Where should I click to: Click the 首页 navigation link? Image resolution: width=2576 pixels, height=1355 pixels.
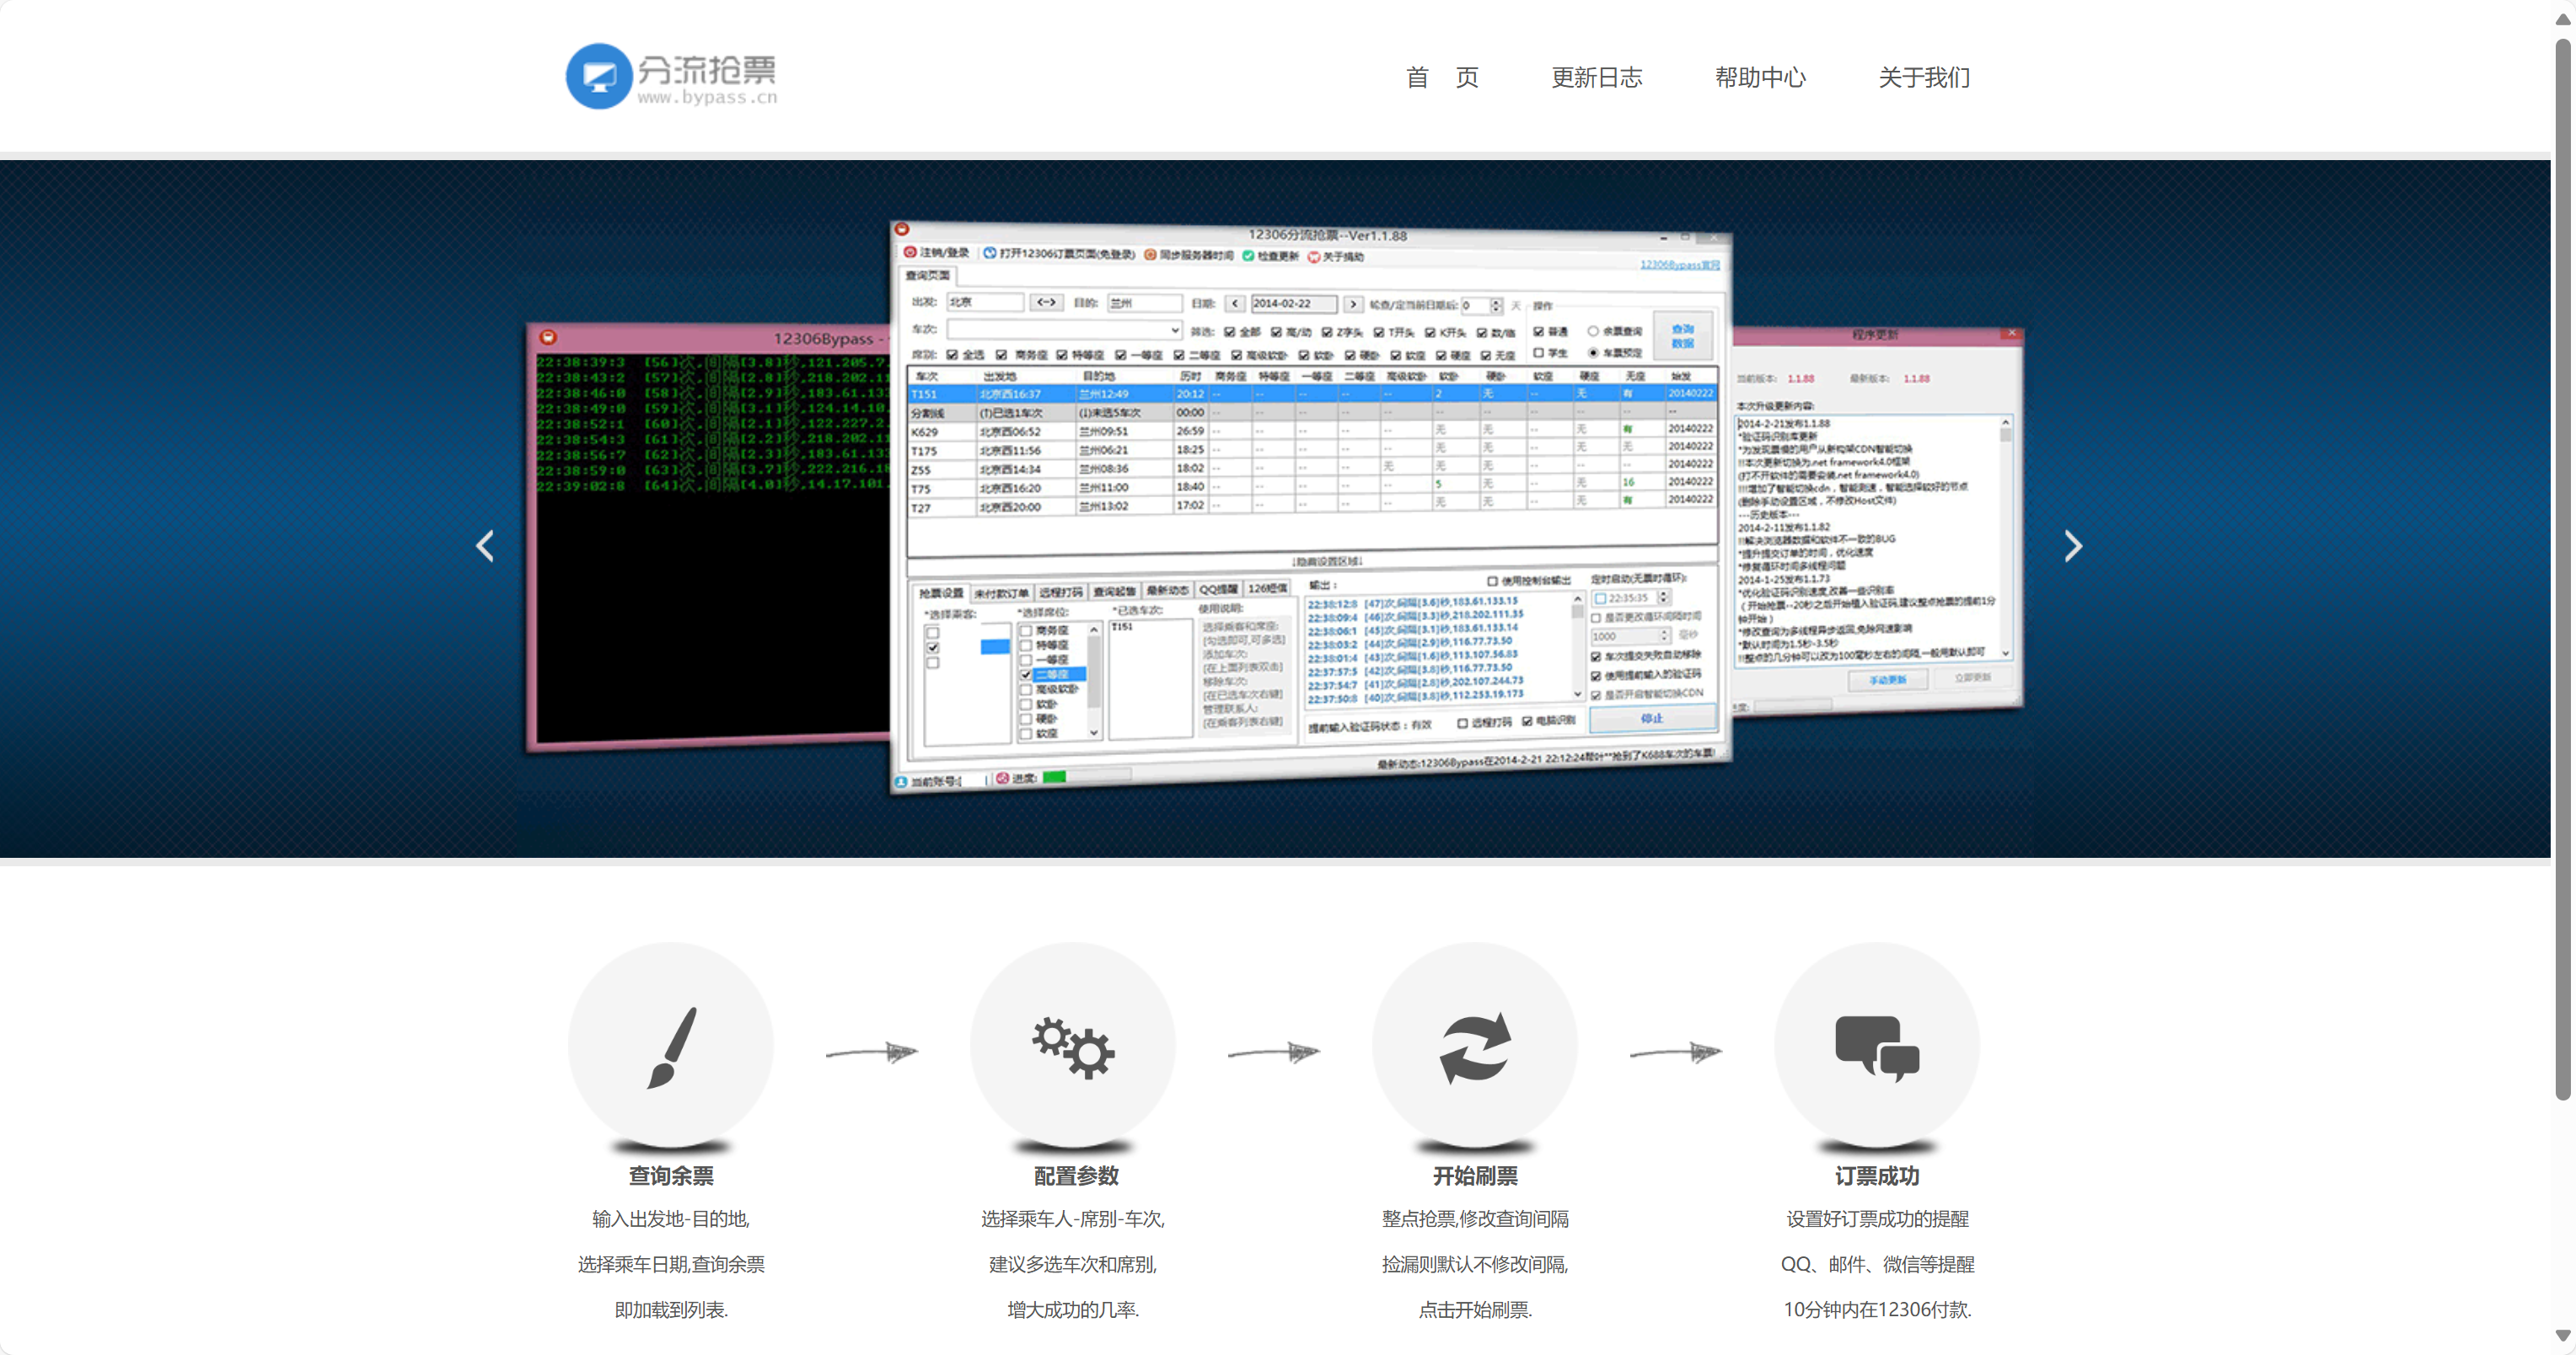1441,77
